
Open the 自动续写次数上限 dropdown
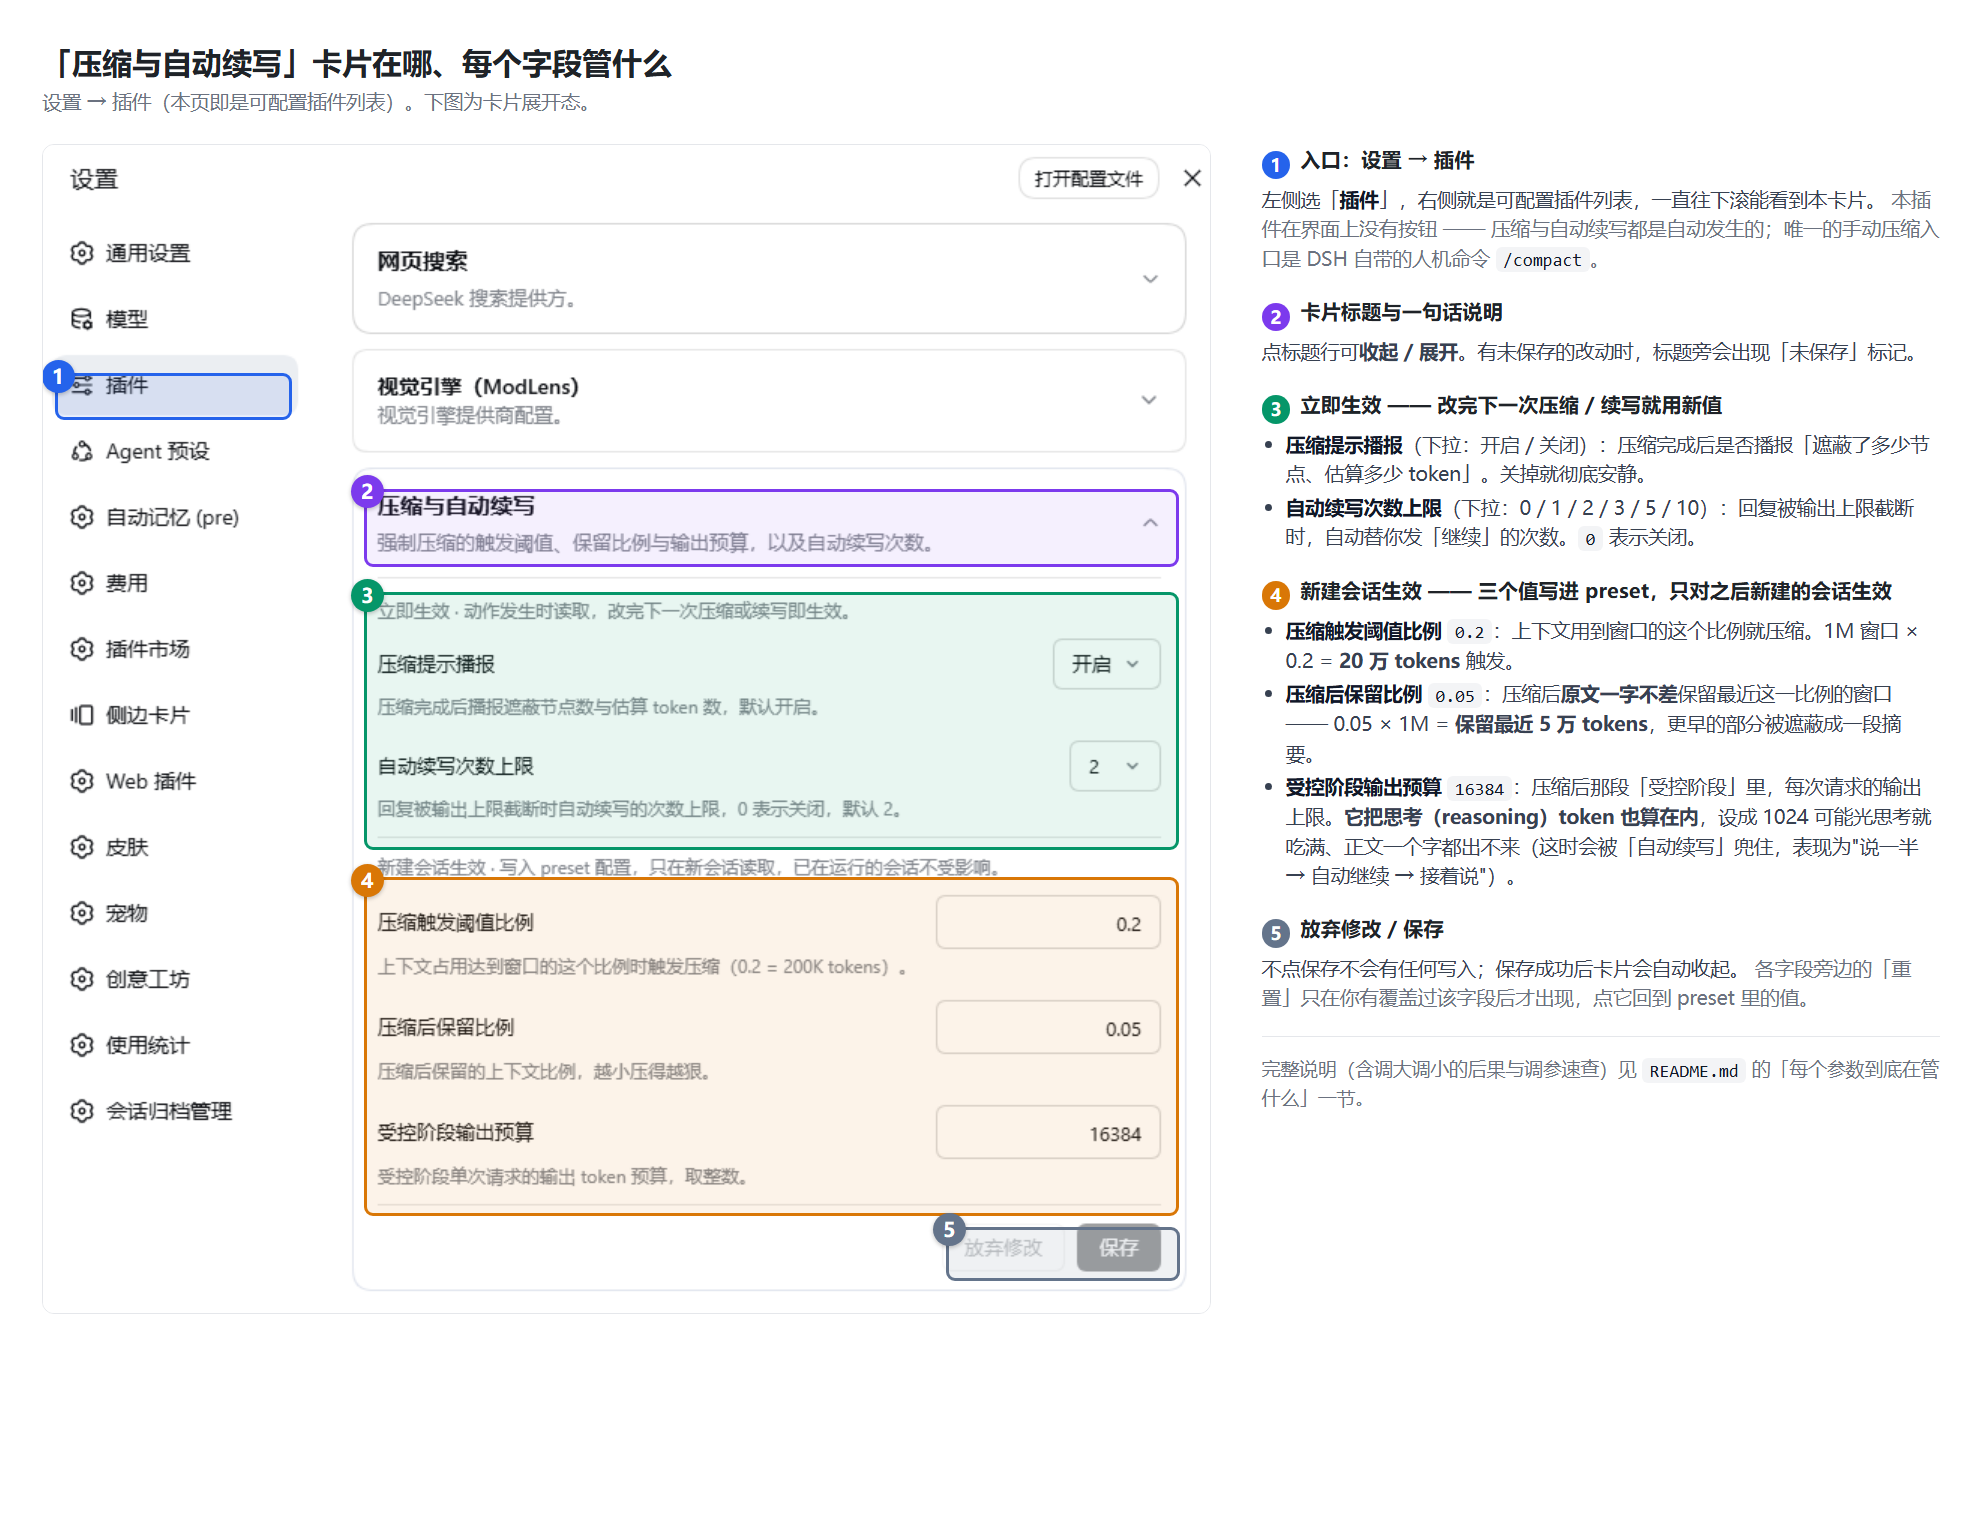(x=1114, y=766)
